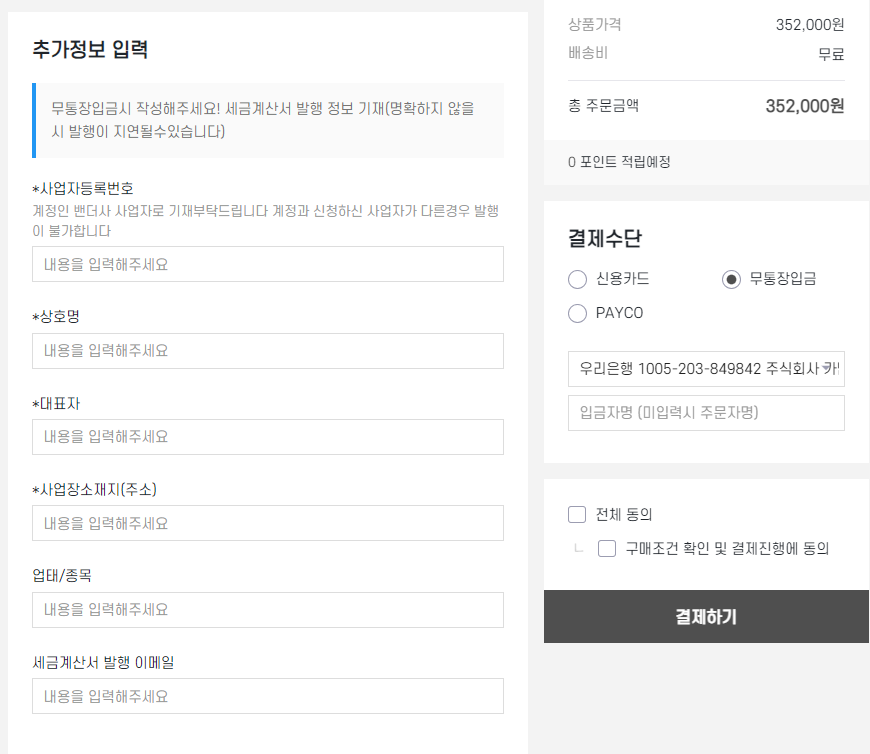The image size is (870, 754).
Task: Check the 전체 동의 checkbox
Action: pos(577,515)
